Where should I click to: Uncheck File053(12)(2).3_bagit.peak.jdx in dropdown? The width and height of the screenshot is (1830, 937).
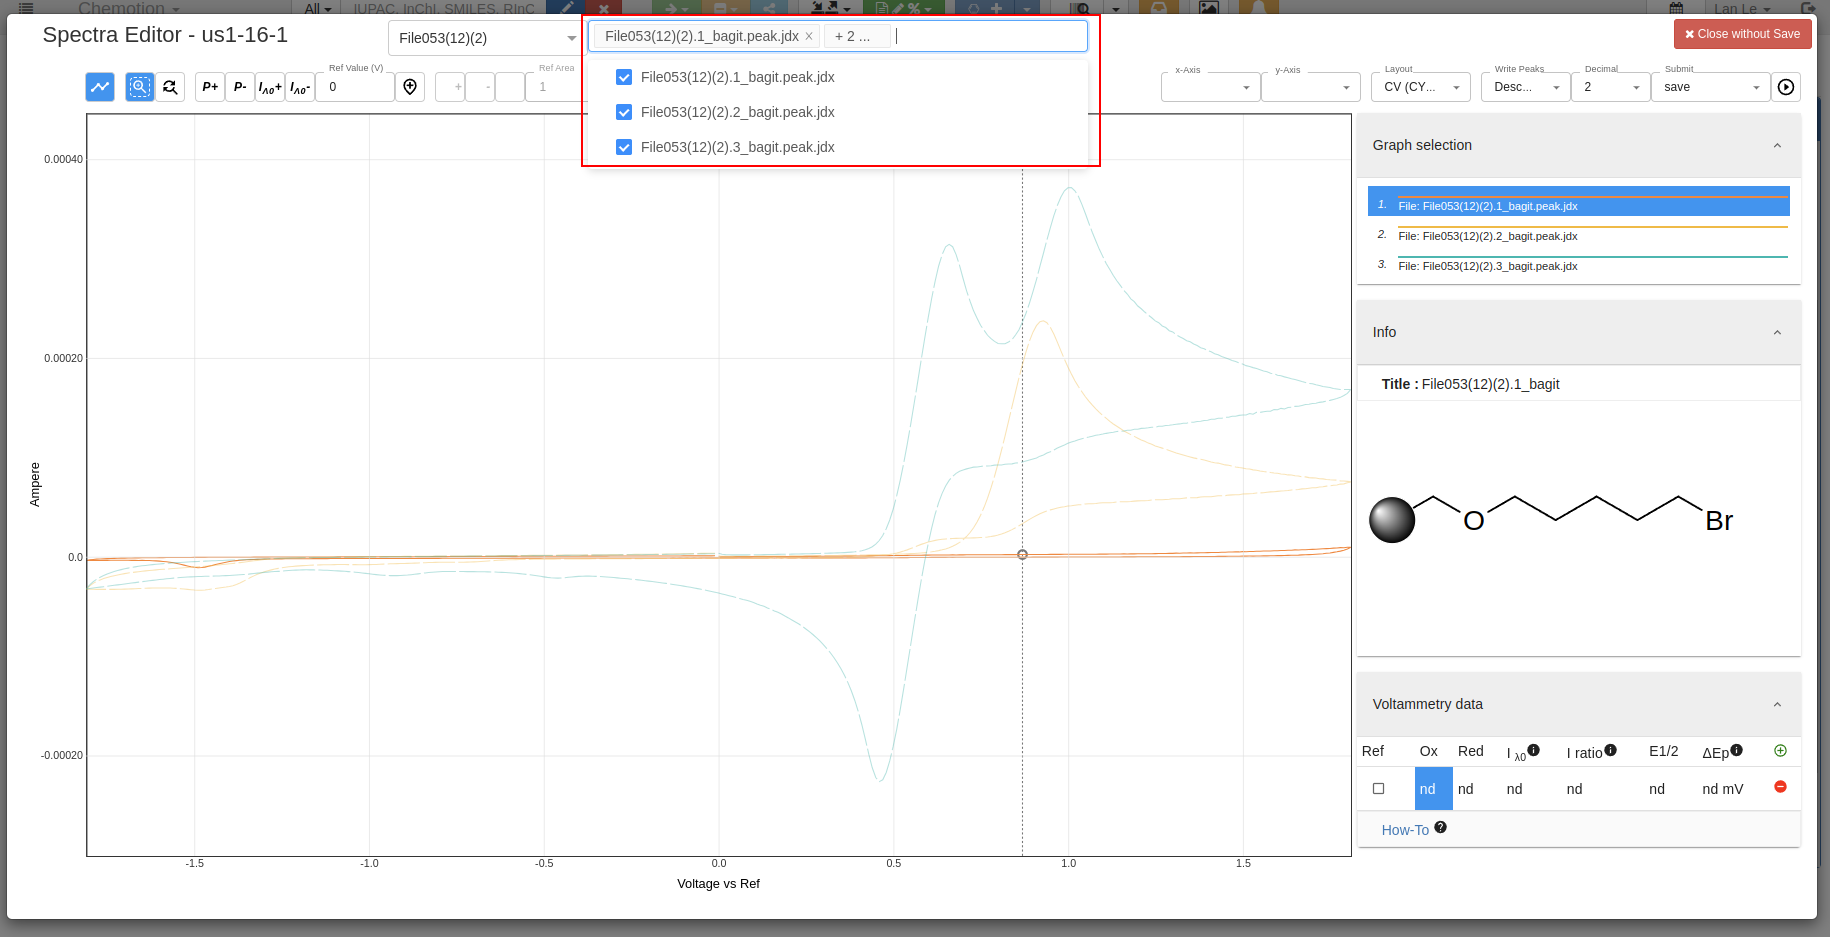click(x=623, y=147)
